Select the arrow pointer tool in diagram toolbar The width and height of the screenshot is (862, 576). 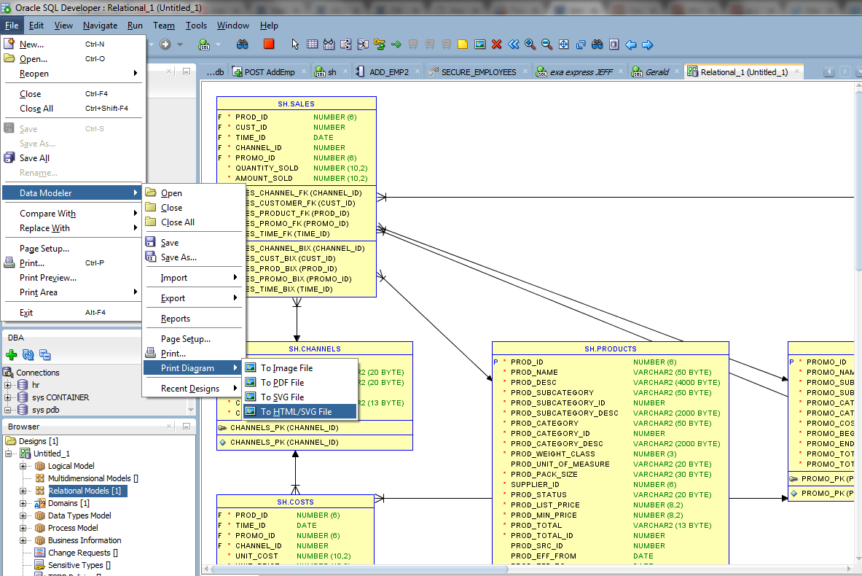click(295, 44)
